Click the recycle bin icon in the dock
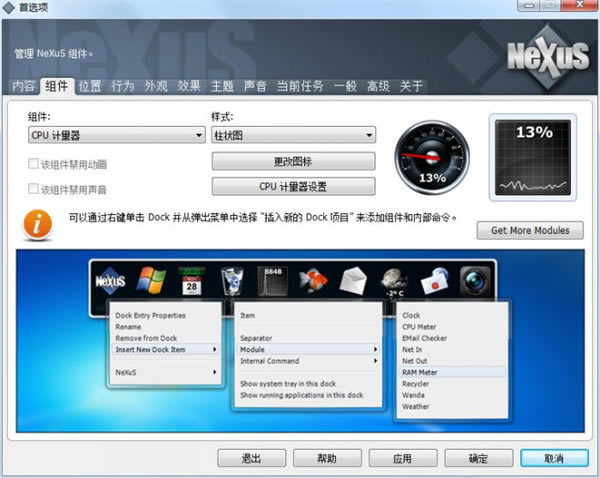This screenshot has height=478, width=600. [232, 281]
